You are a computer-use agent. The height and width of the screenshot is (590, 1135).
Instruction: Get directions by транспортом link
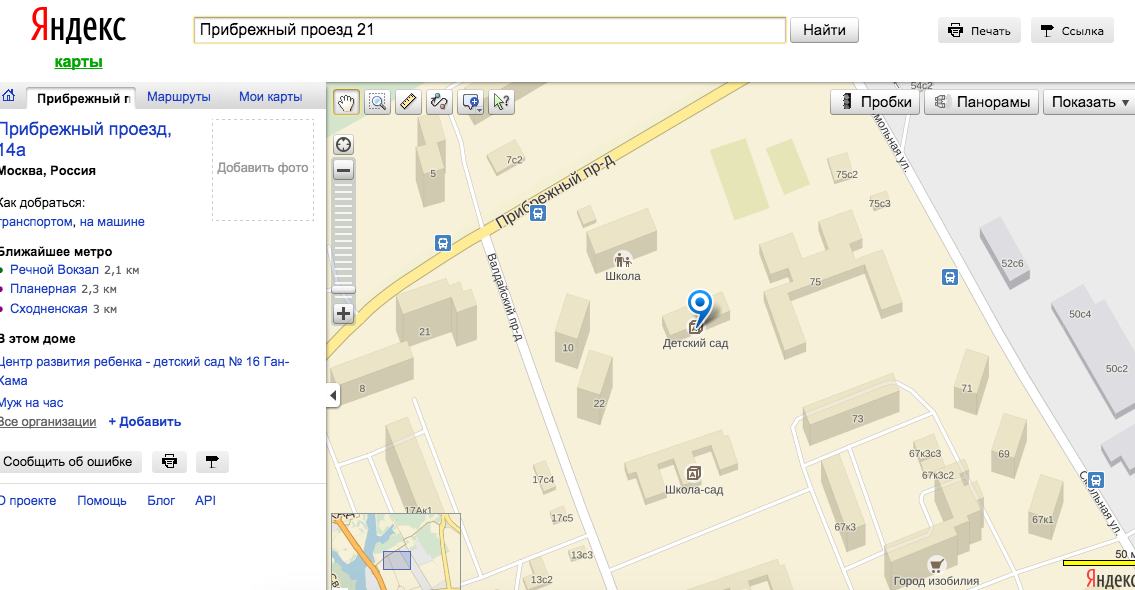coord(36,222)
